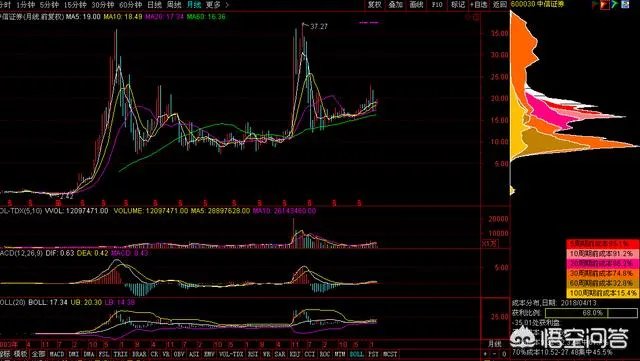This screenshot has width=640, height=361.
Task: Click the blue panel icon top right
Action: (x=624, y=4)
